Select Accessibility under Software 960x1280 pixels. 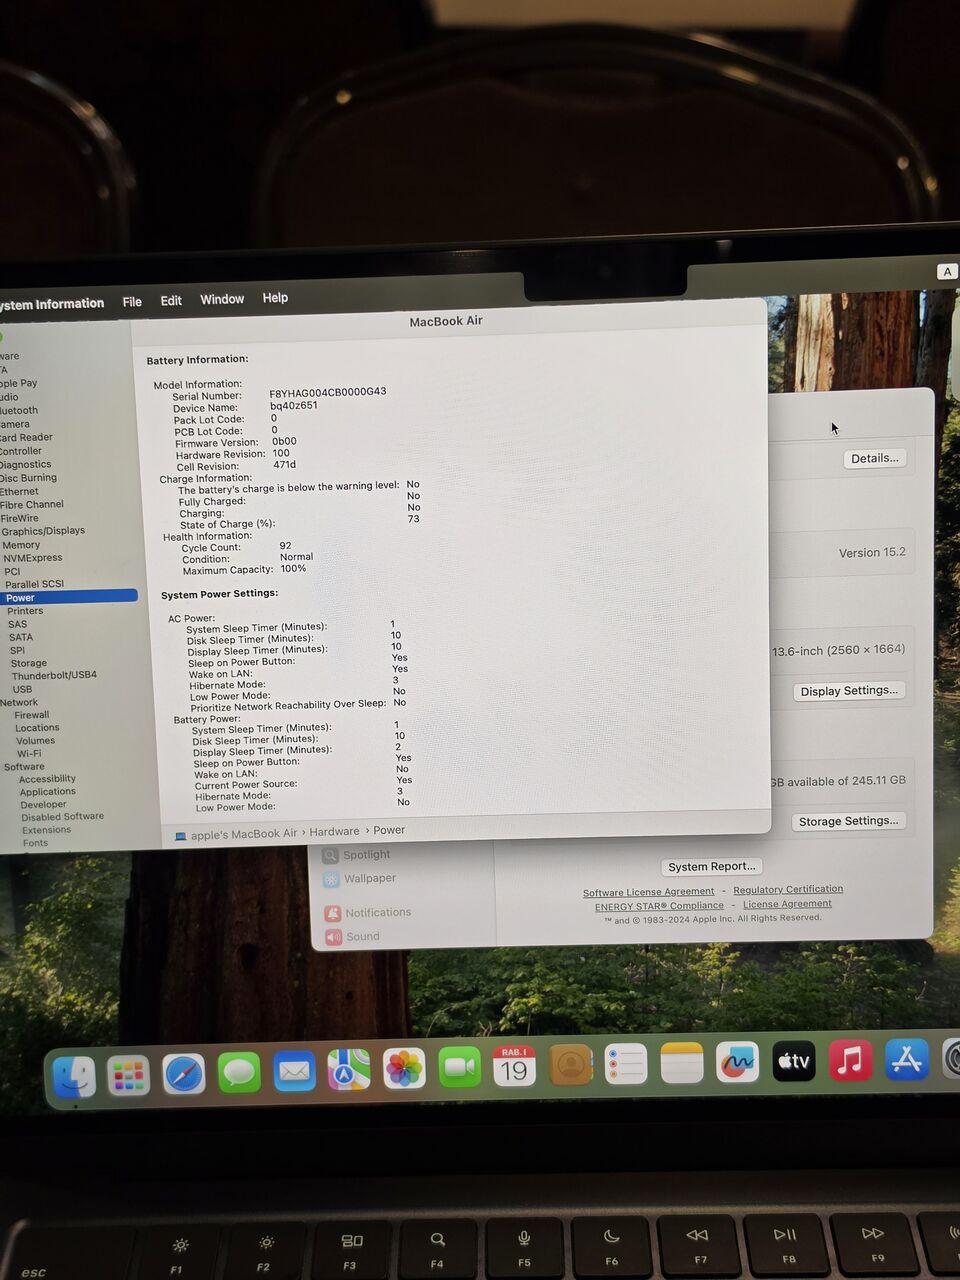click(47, 779)
